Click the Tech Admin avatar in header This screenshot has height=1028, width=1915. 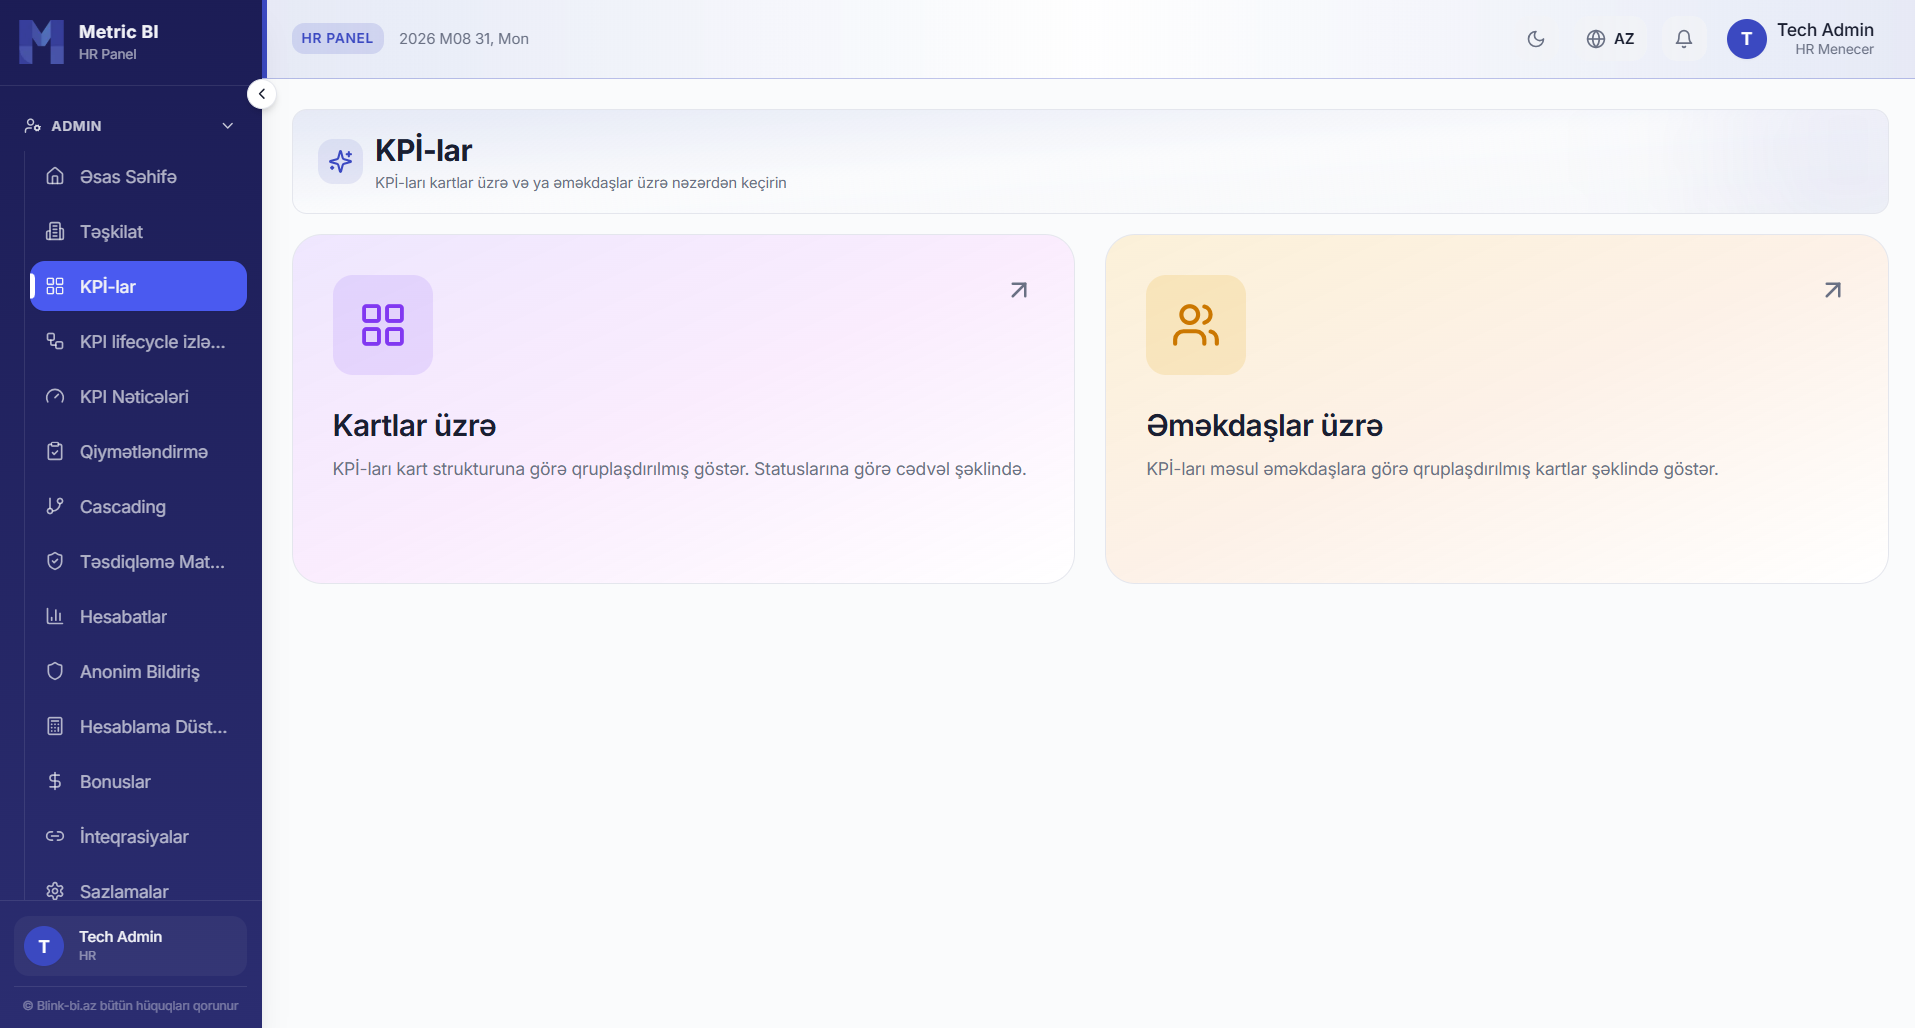click(1746, 39)
